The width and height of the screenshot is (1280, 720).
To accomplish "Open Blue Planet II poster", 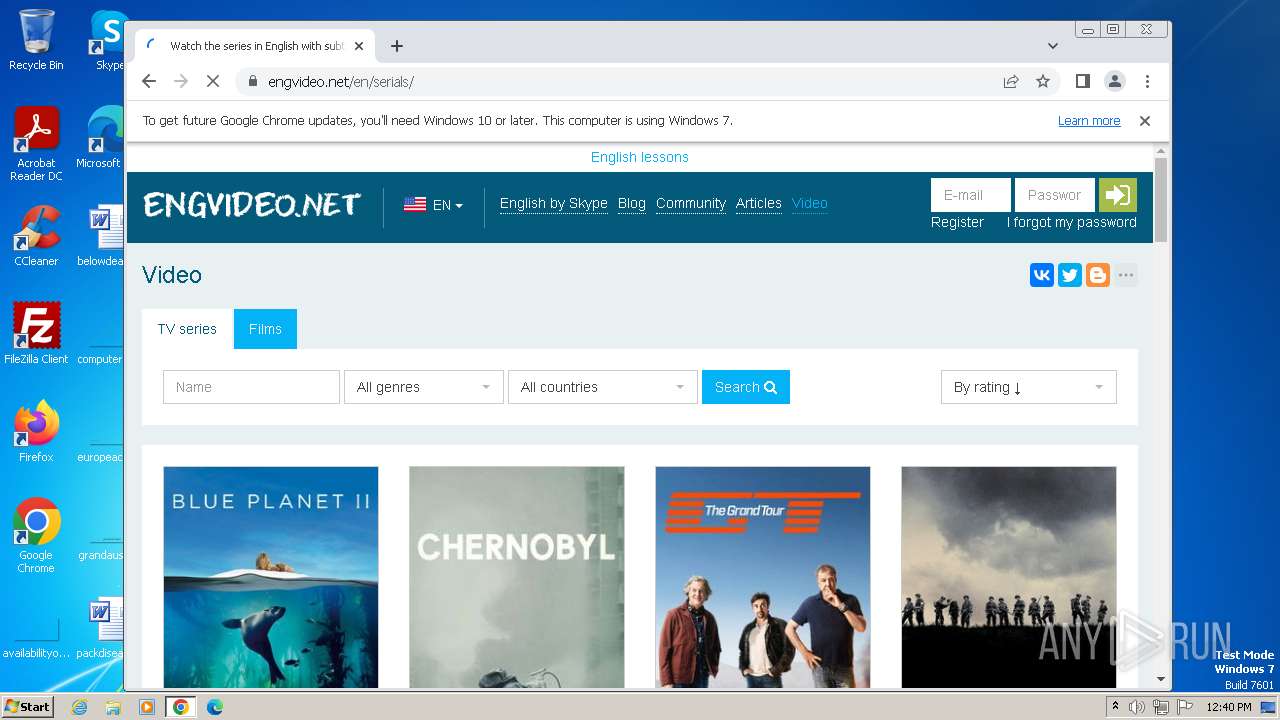I will 271,577.
